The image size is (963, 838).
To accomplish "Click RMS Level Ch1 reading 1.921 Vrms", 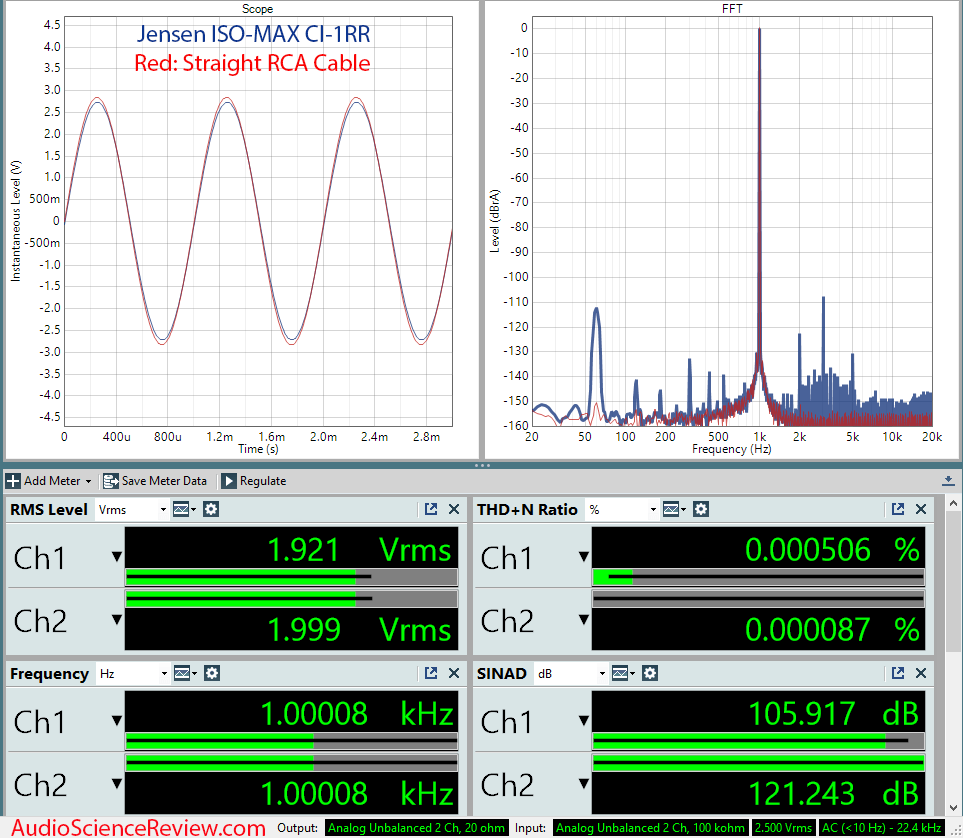I will 359,549.
